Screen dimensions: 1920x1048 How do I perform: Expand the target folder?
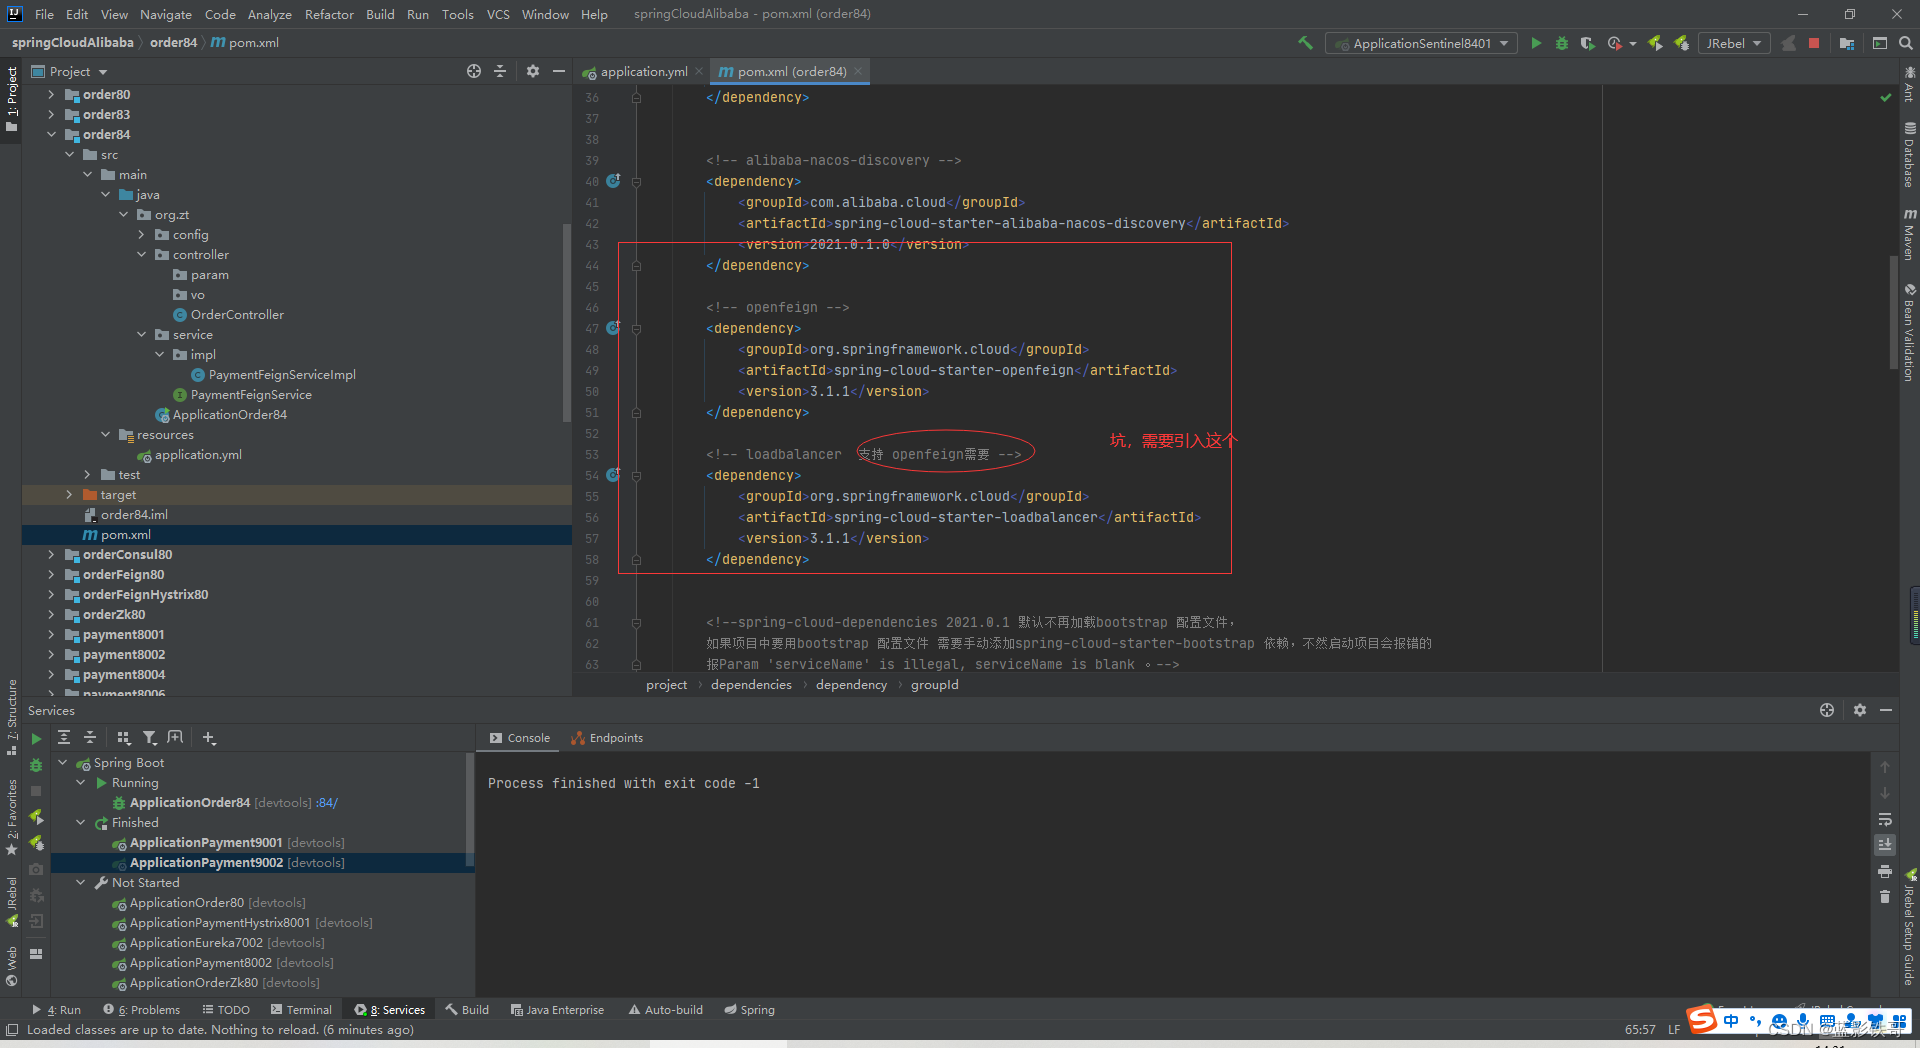[69, 494]
